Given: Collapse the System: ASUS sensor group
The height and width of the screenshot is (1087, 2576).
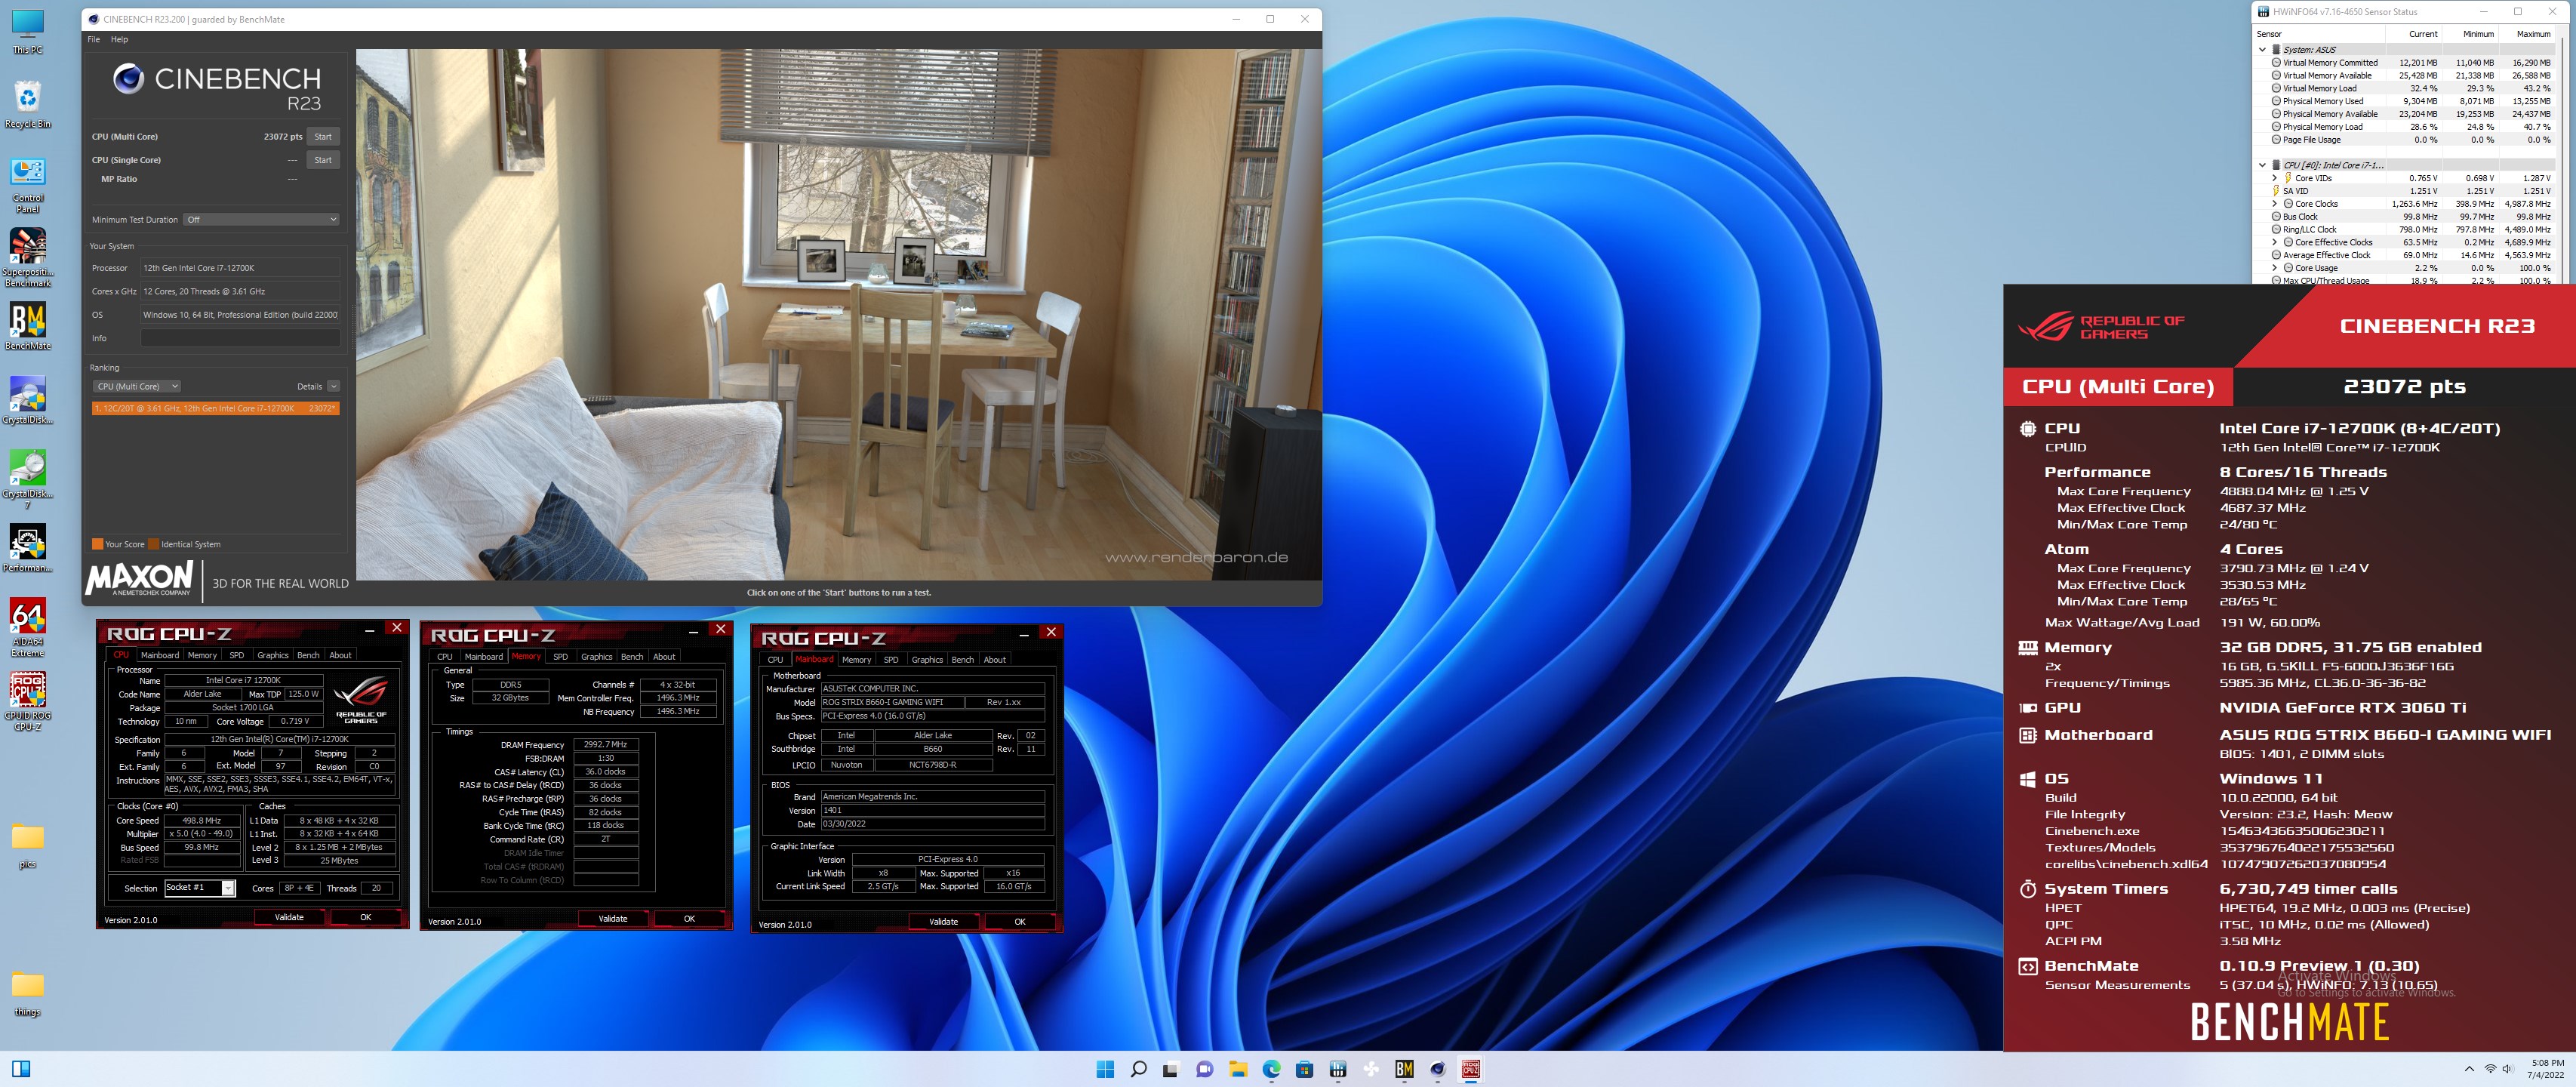Looking at the screenshot, I should tap(2263, 50).
